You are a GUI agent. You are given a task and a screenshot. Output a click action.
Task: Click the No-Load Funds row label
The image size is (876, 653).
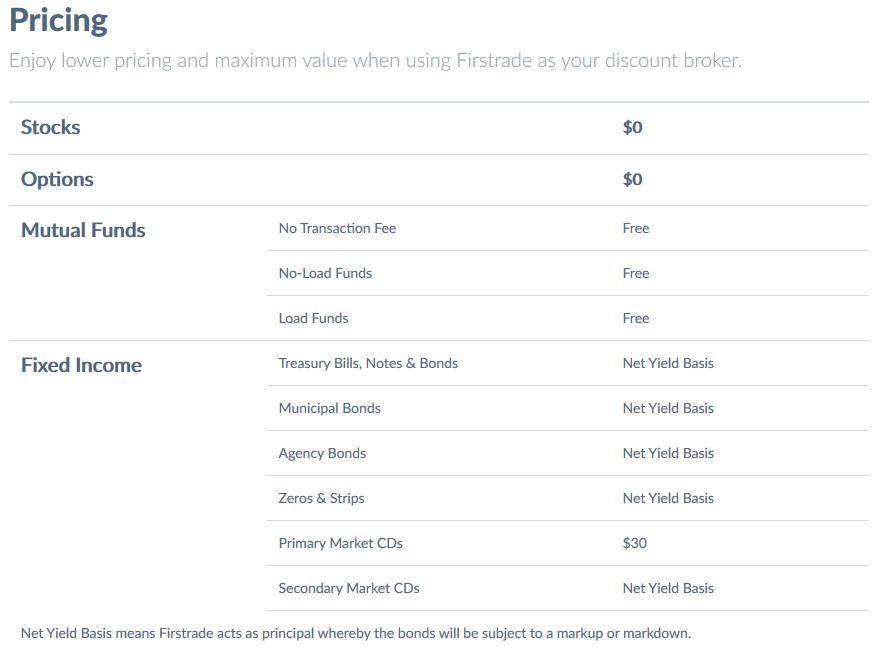325,273
